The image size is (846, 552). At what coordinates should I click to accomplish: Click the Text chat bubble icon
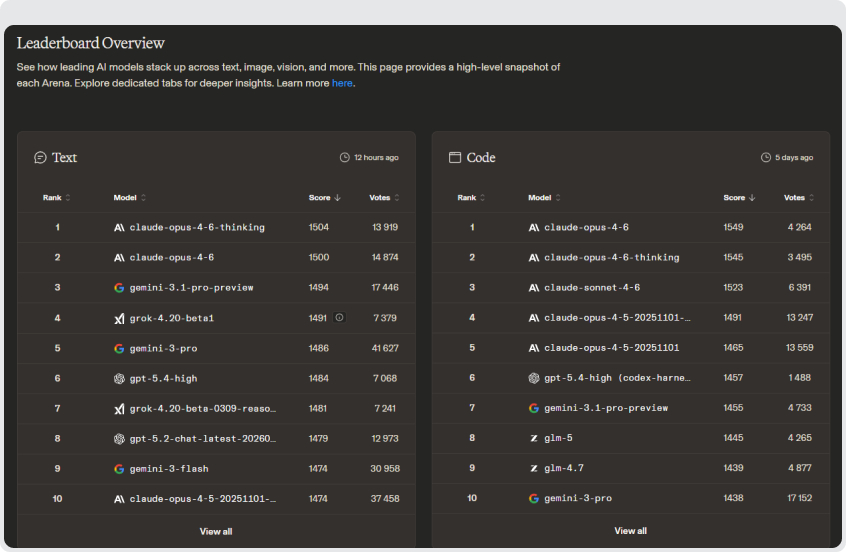pyautogui.click(x=40, y=158)
